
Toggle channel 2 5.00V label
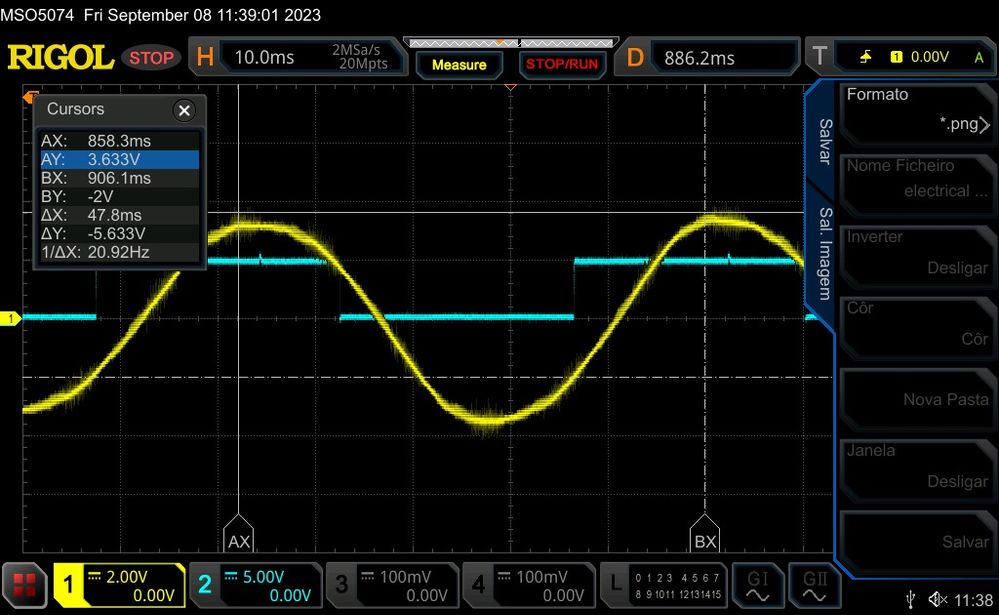256,585
